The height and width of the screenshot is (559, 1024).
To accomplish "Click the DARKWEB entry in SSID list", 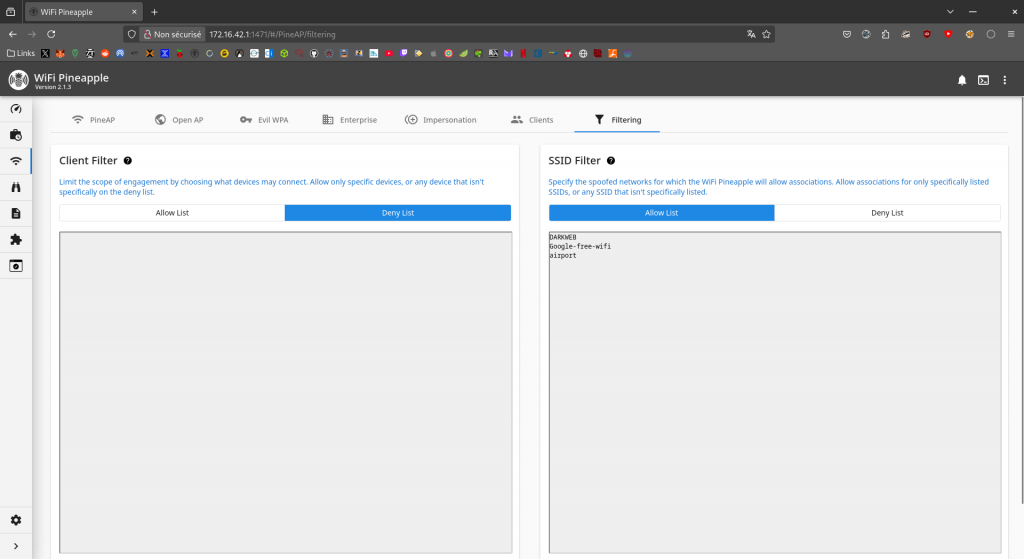I will click(563, 237).
